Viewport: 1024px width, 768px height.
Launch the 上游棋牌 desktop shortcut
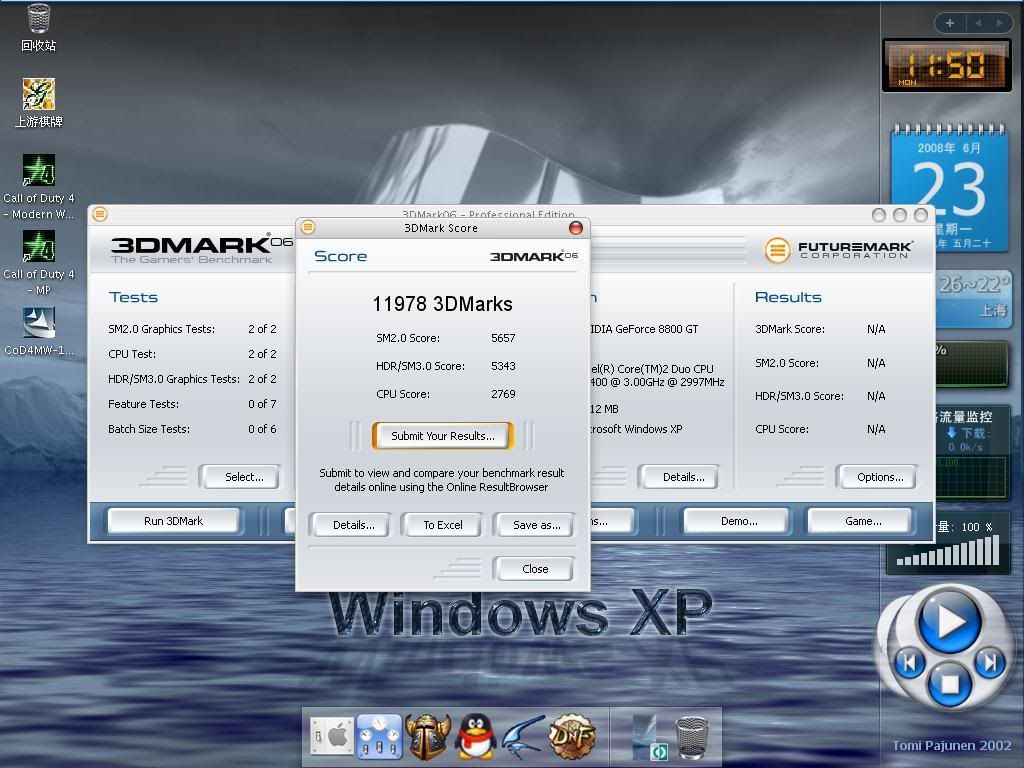(39, 103)
